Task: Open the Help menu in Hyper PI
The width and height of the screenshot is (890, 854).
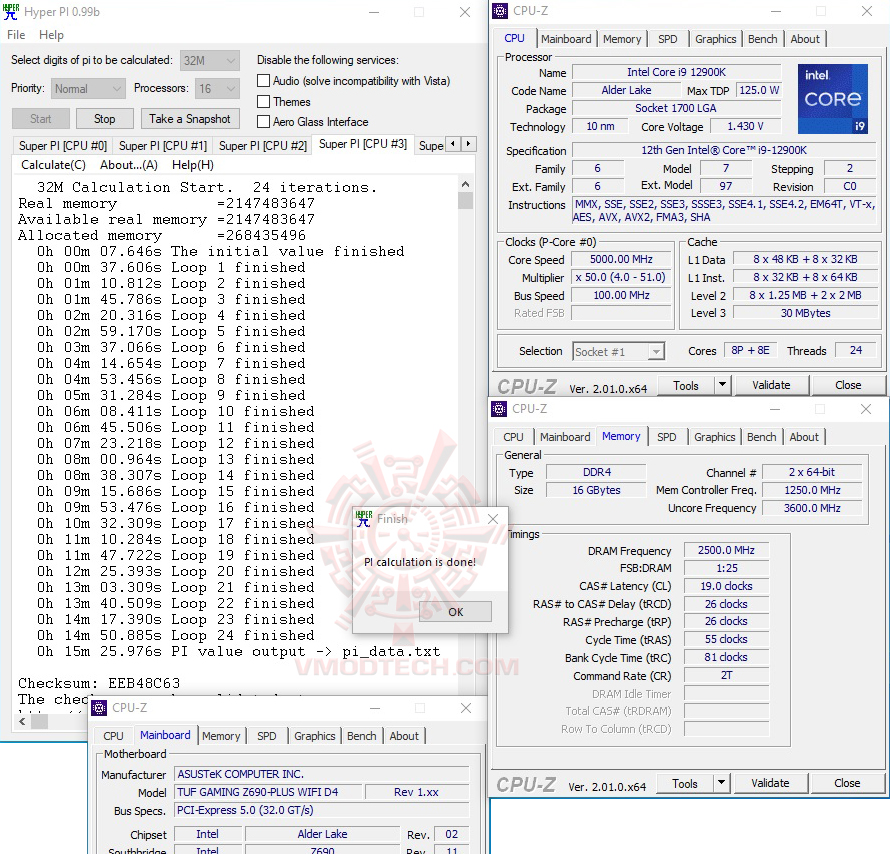Action: 51,35
